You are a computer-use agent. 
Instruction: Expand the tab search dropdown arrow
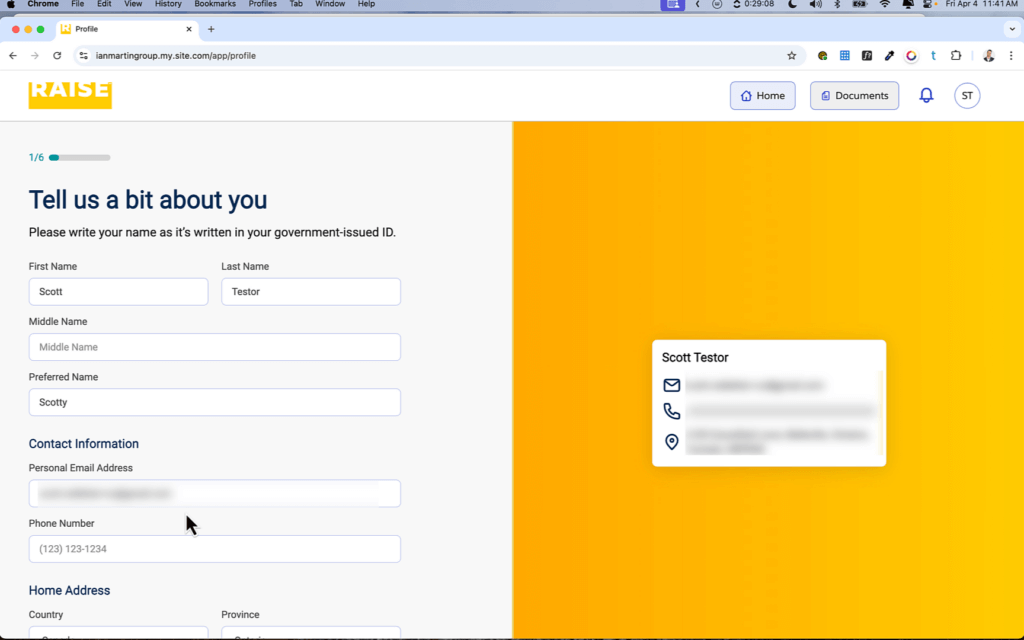[1011, 29]
